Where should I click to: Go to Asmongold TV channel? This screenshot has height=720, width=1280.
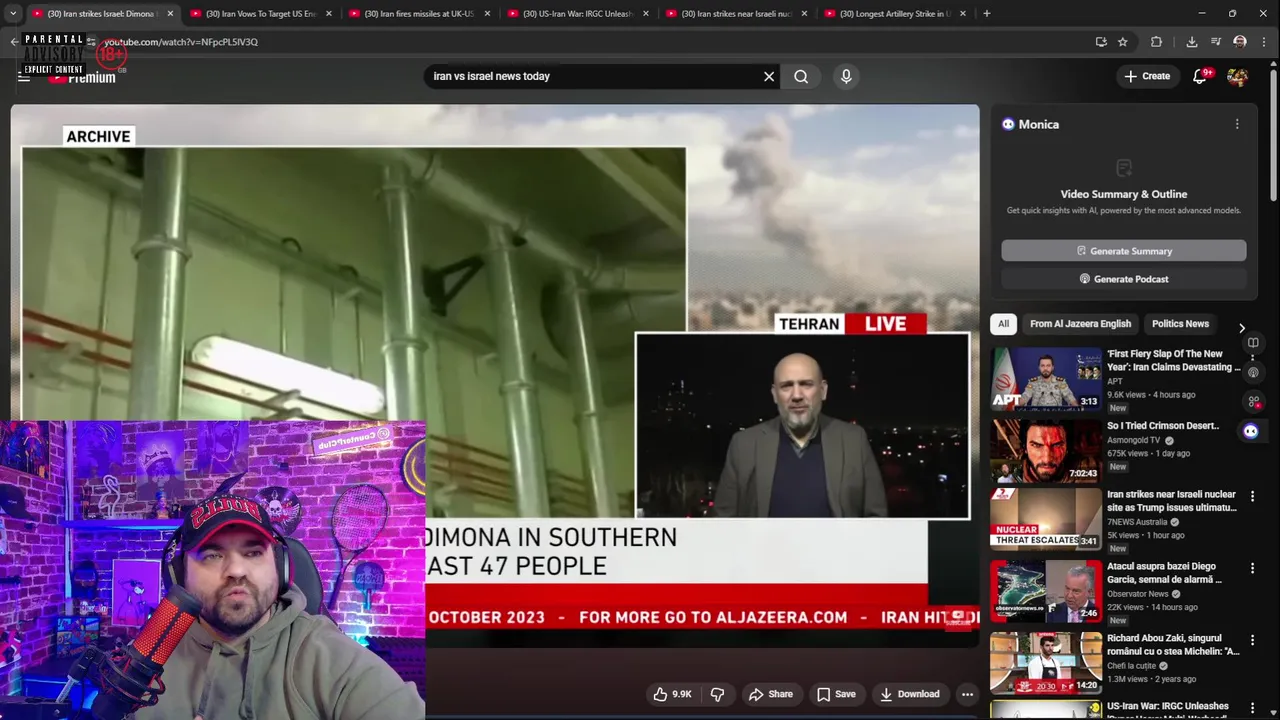tap(1134, 440)
